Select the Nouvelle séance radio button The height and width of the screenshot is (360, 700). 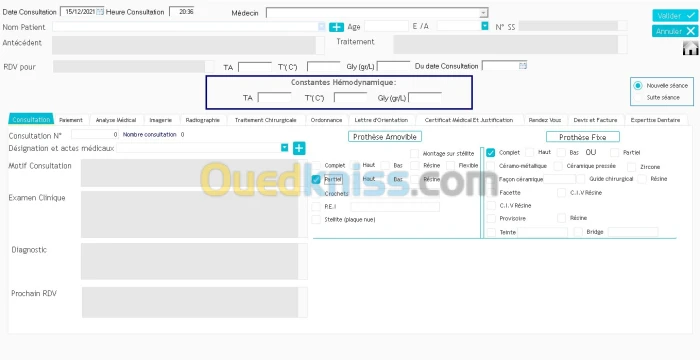click(638, 85)
